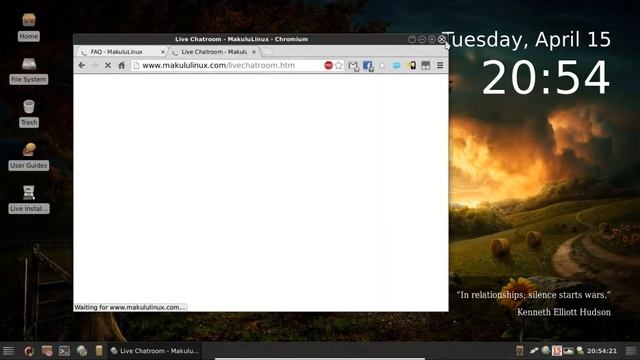
Task: Bookmark this page with the star
Action: click(x=338, y=65)
